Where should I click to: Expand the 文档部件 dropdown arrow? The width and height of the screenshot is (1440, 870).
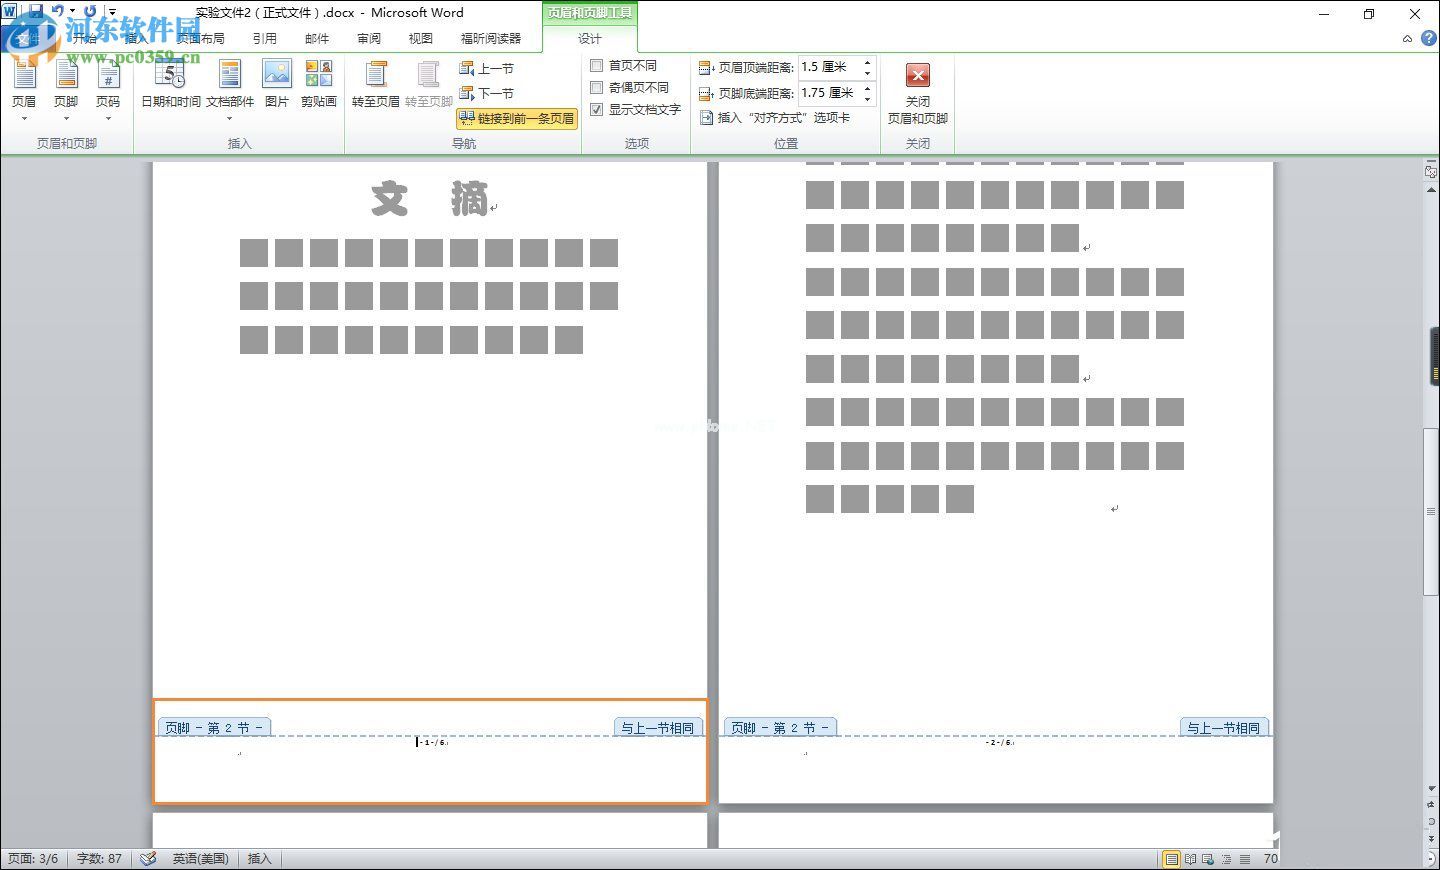tap(230, 119)
